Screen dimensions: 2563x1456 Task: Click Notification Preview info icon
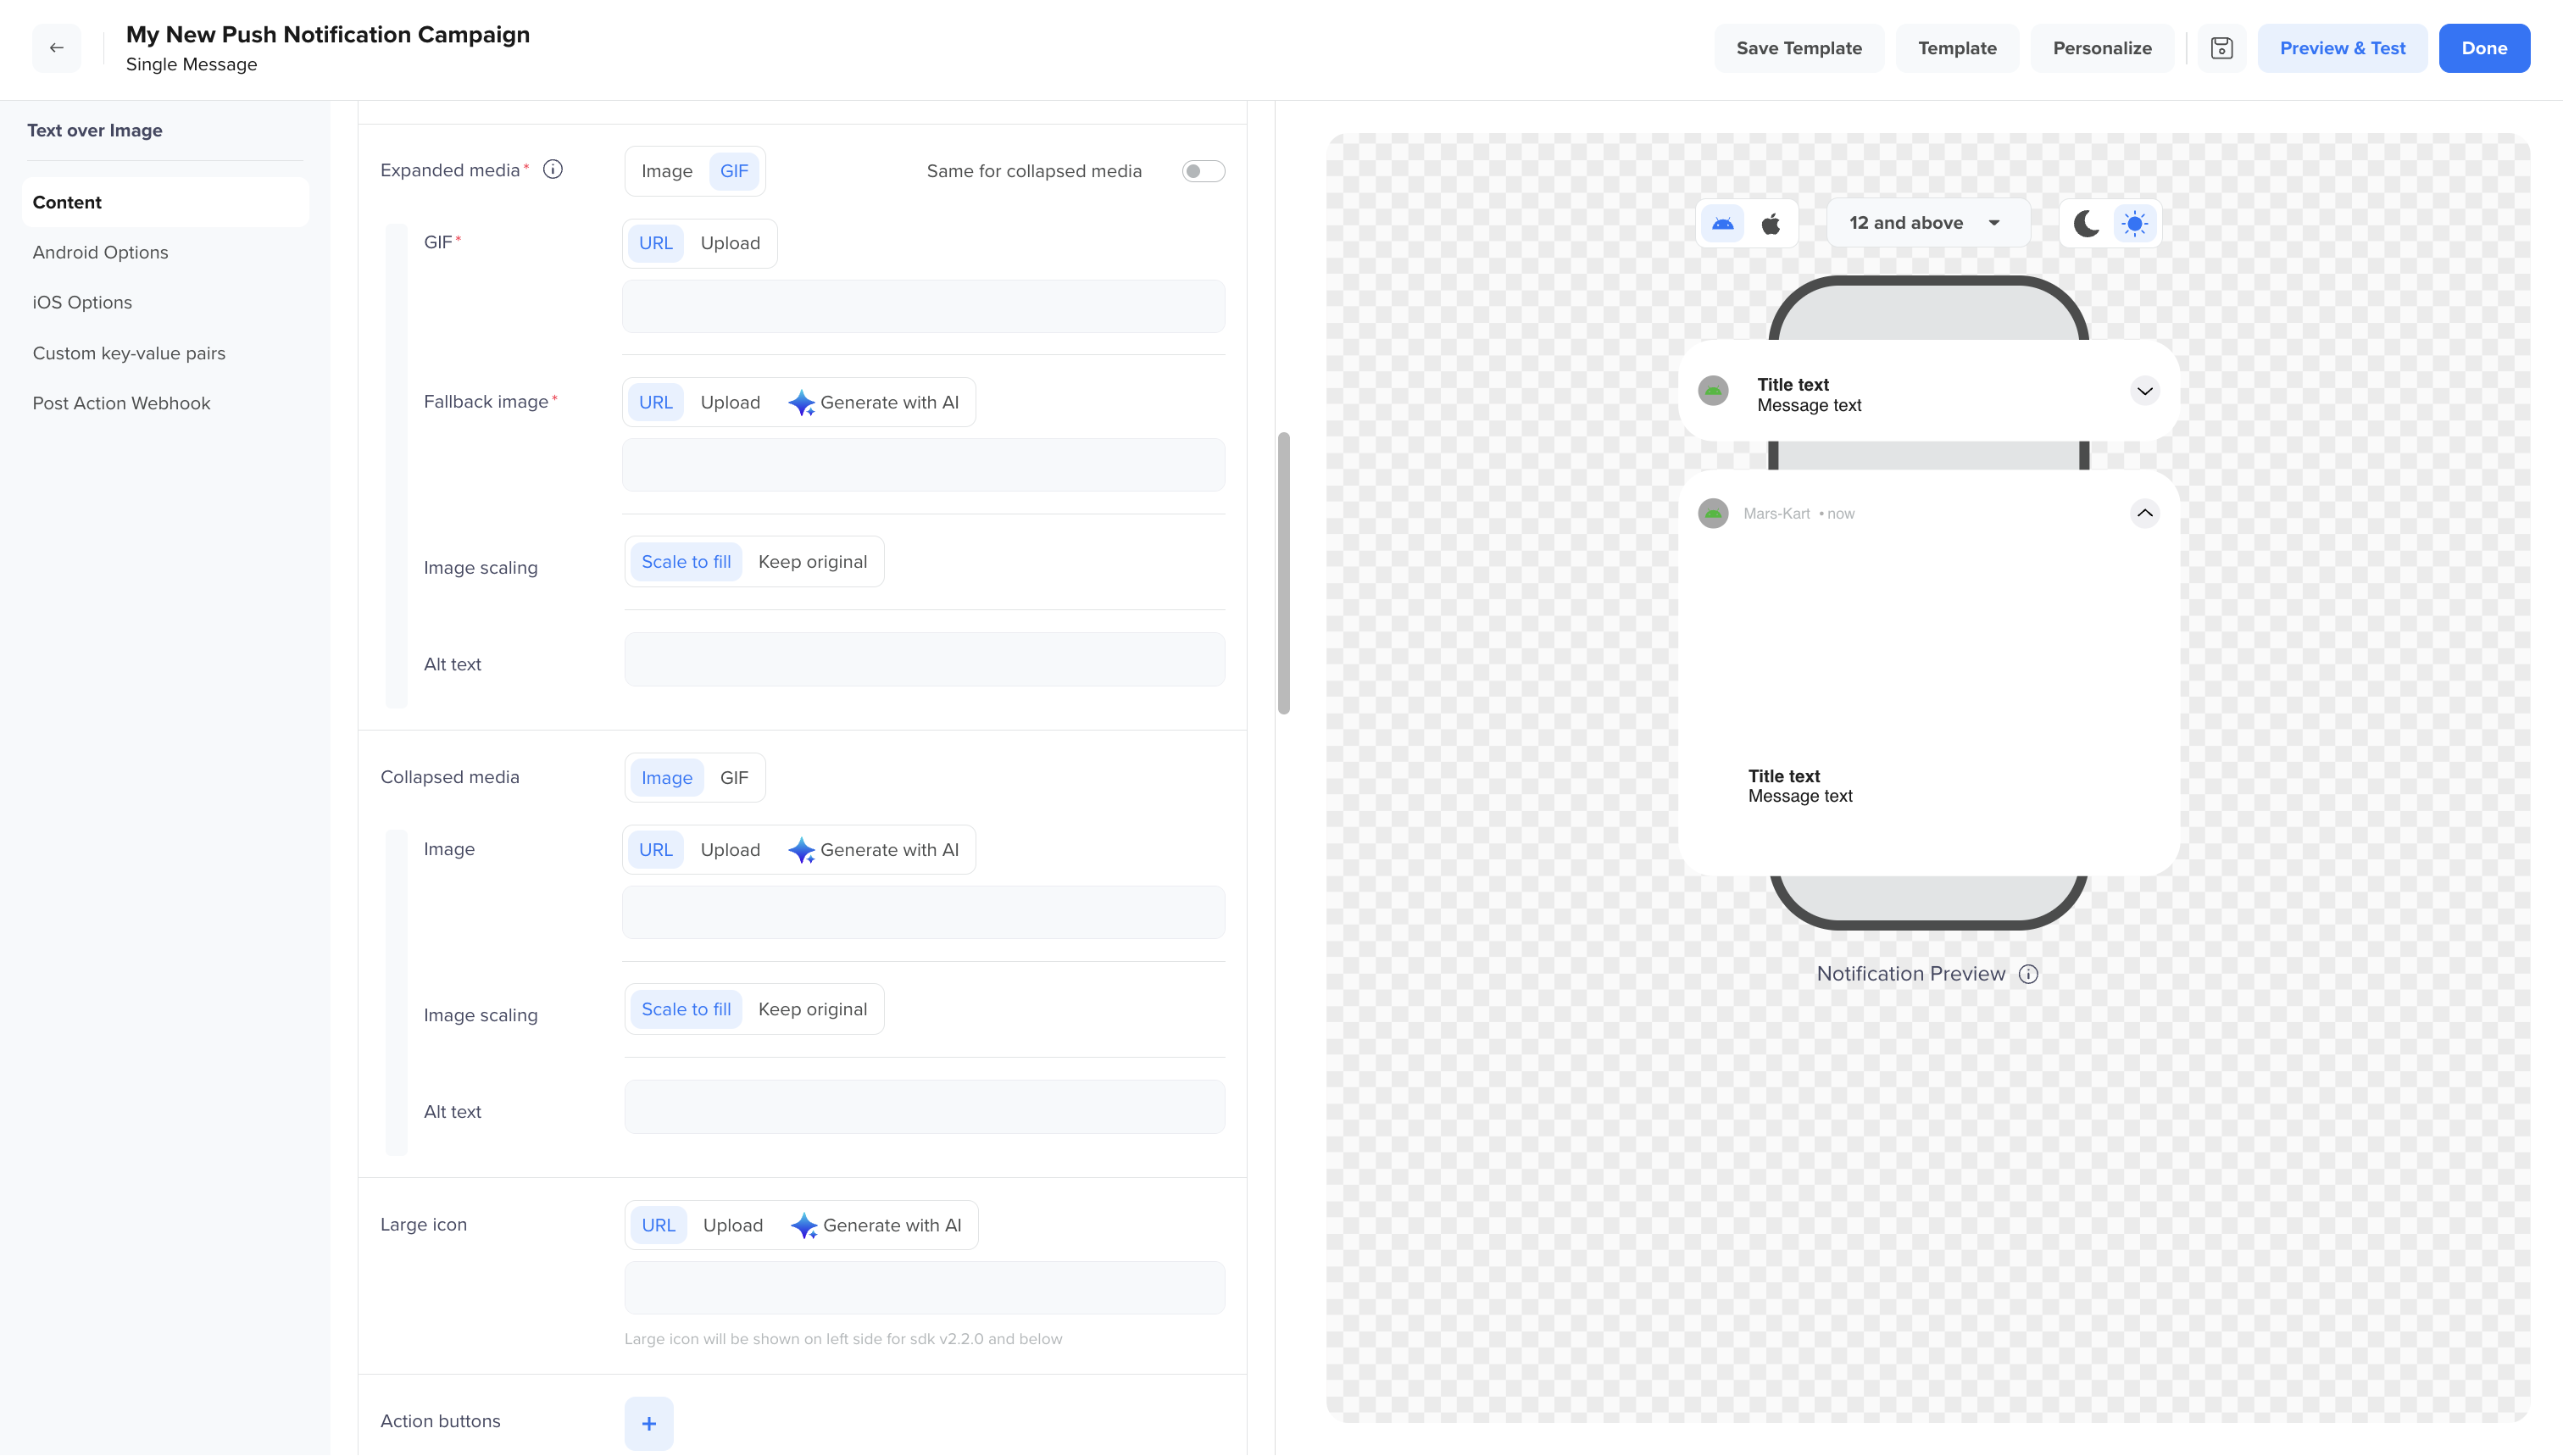pyautogui.click(x=2028, y=974)
